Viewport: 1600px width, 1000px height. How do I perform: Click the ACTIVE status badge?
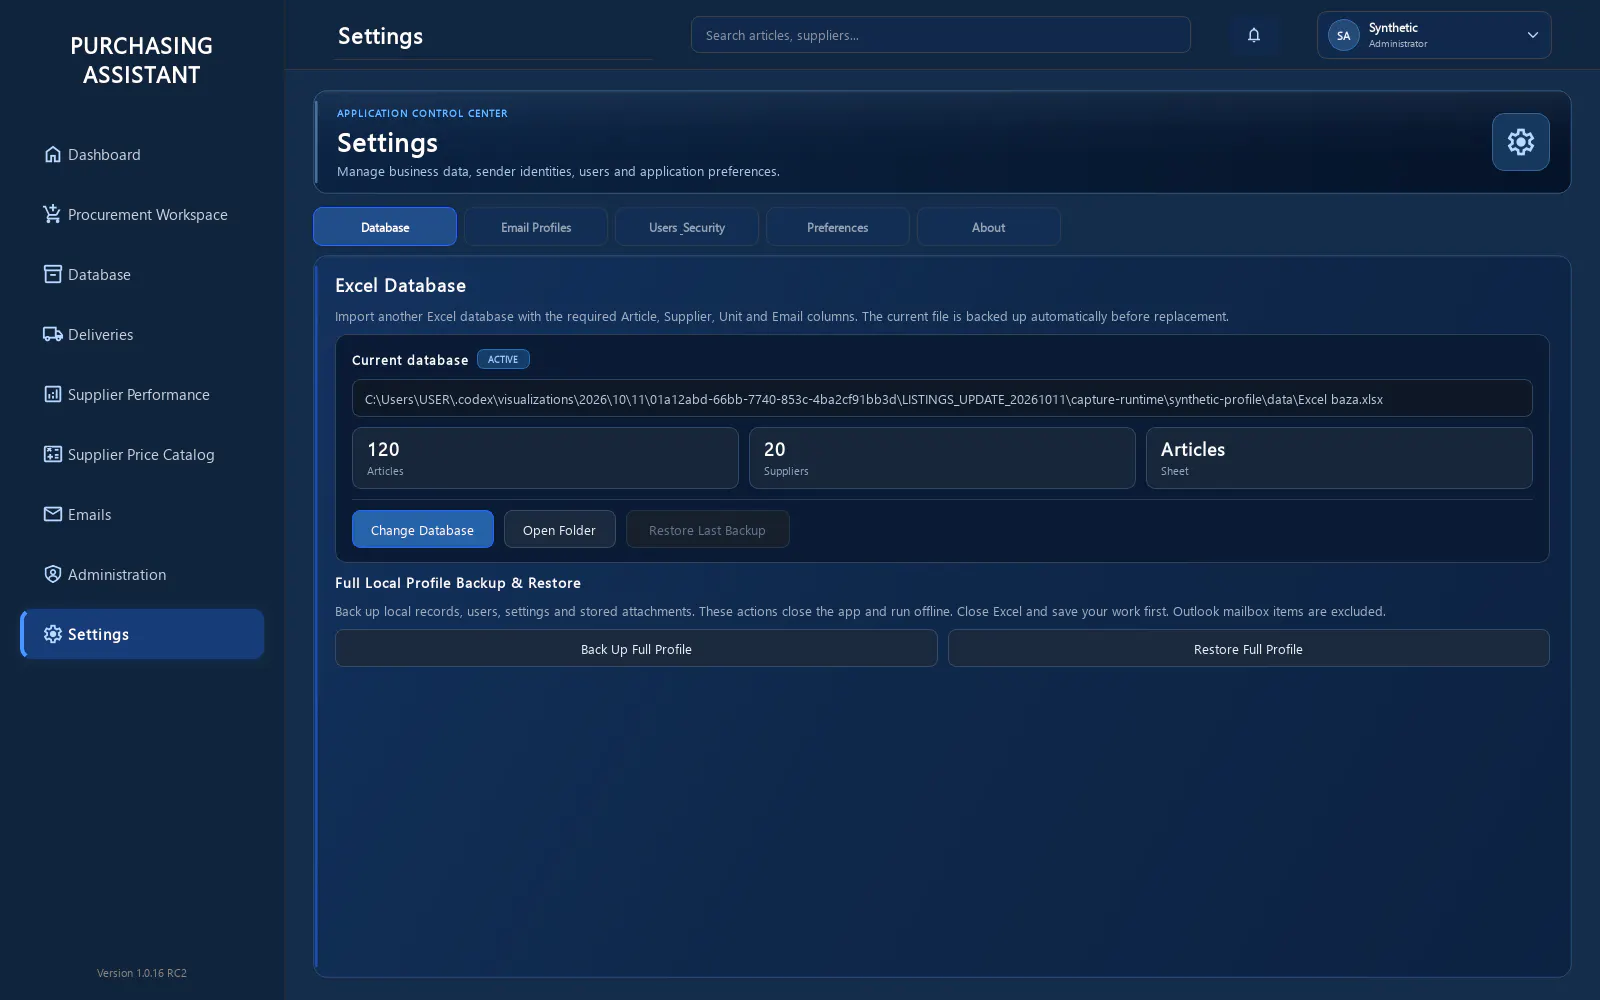pyautogui.click(x=503, y=359)
